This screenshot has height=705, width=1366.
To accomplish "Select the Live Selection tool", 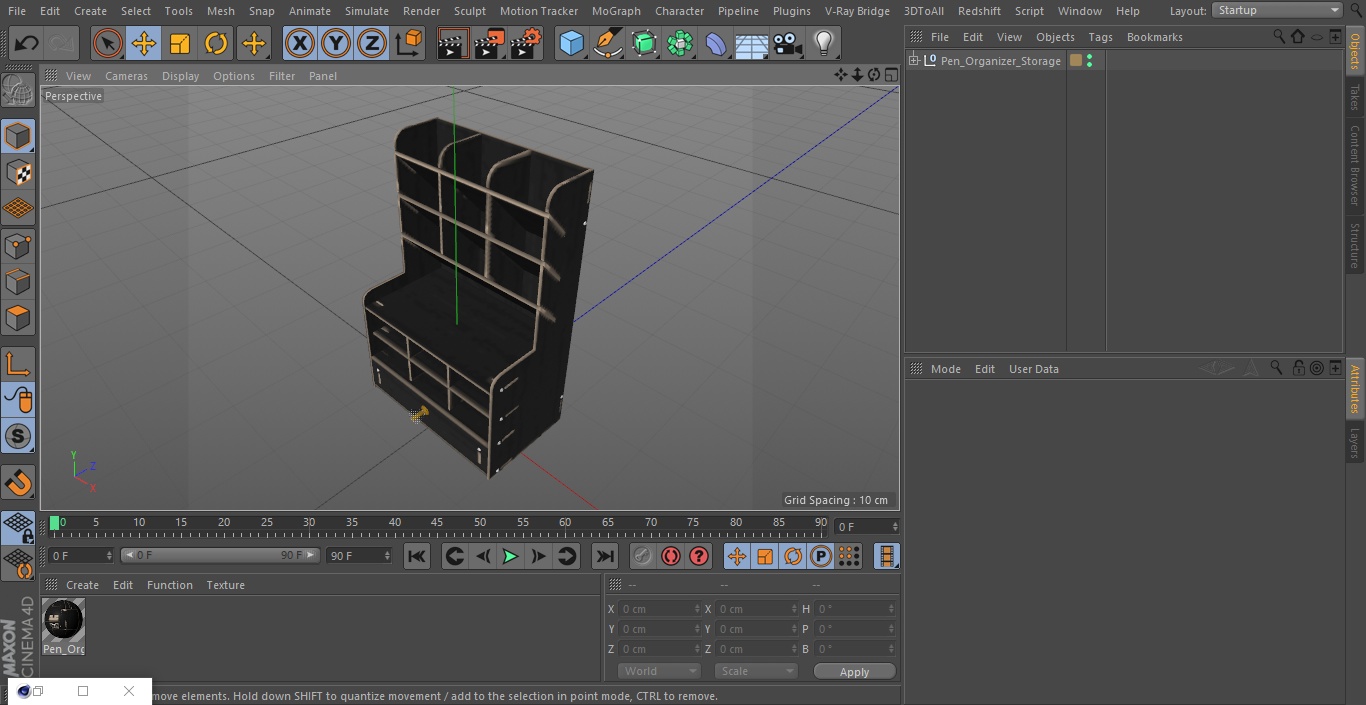I will pyautogui.click(x=108, y=44).
